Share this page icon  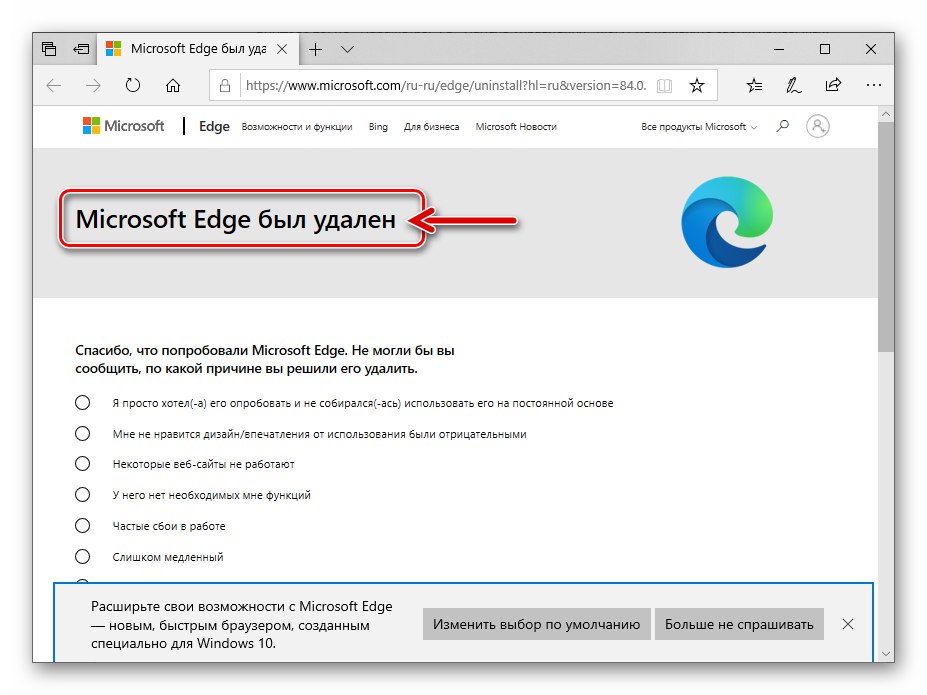point(833,85)
